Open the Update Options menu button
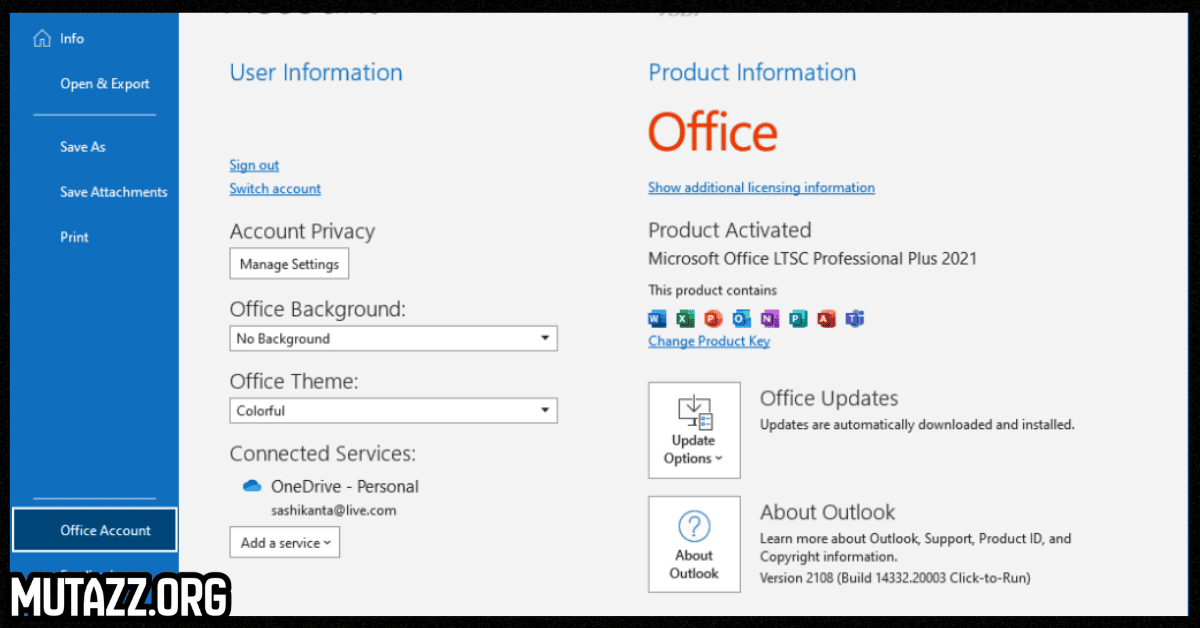1200x628 pixels. [x=694, y=430]
